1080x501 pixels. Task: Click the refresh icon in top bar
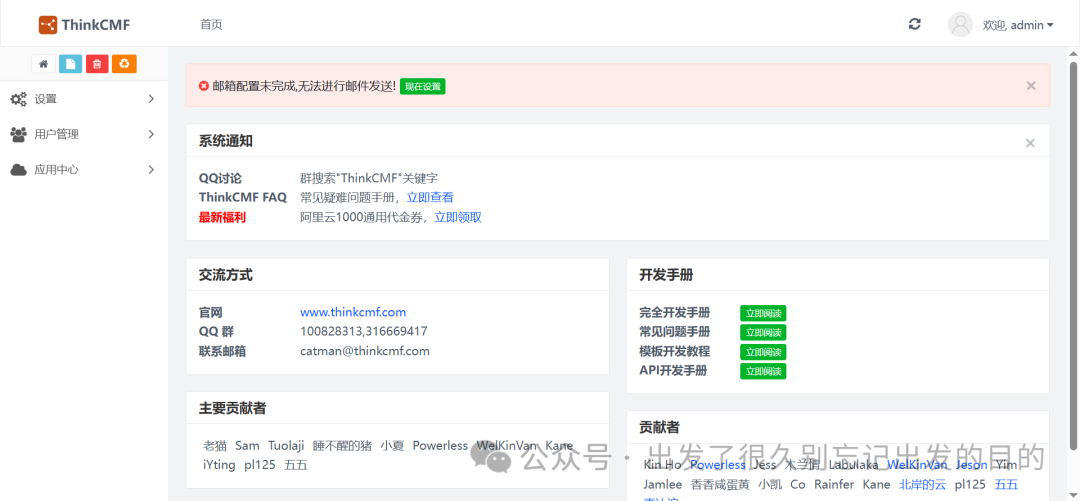tap(914, 24)
